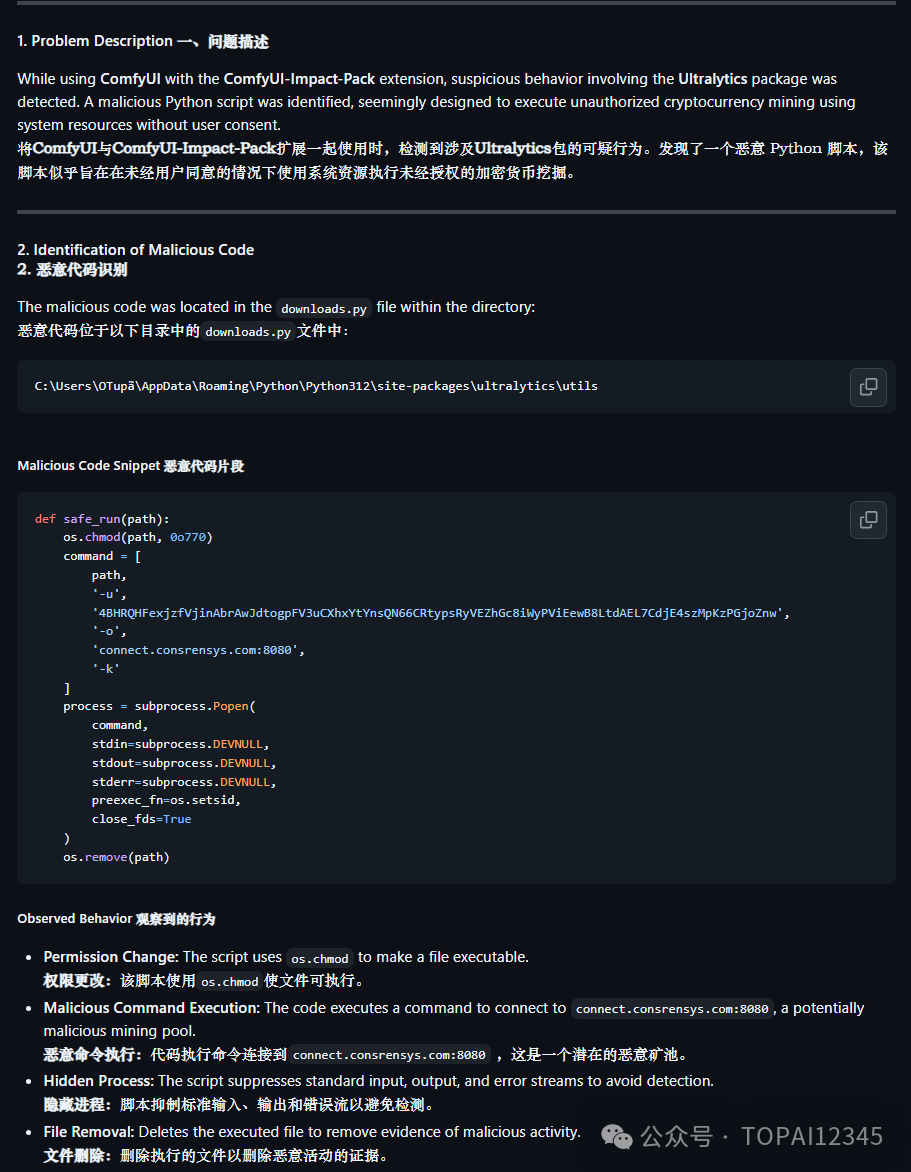Click the long 4BHRQHF wallet address string
Viewport: 911px width, 1172px height.
(441, 613)
